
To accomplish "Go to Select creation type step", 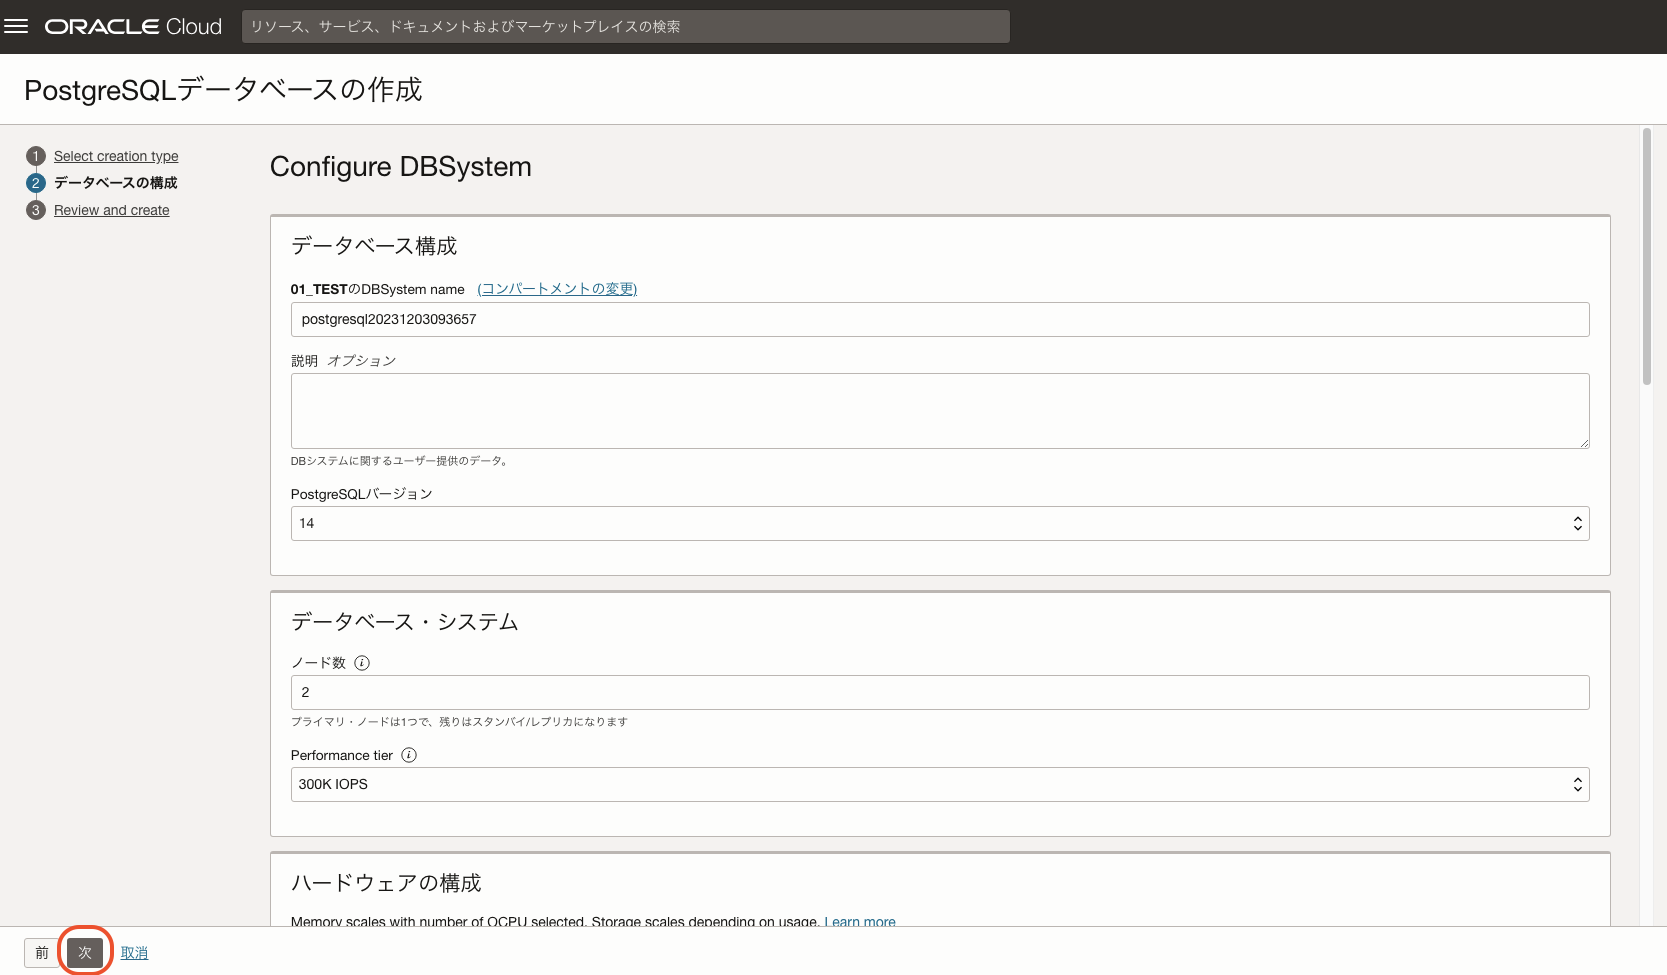I will 116,156.
